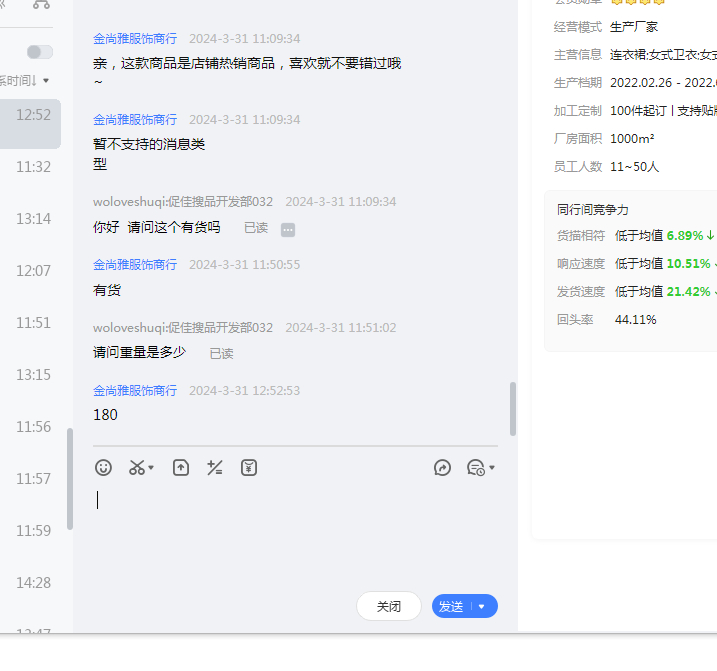This screenshot has height=671, width=717.
Task: Open the plus-slash quick calculation icon
Action: [x=214, y=467]
